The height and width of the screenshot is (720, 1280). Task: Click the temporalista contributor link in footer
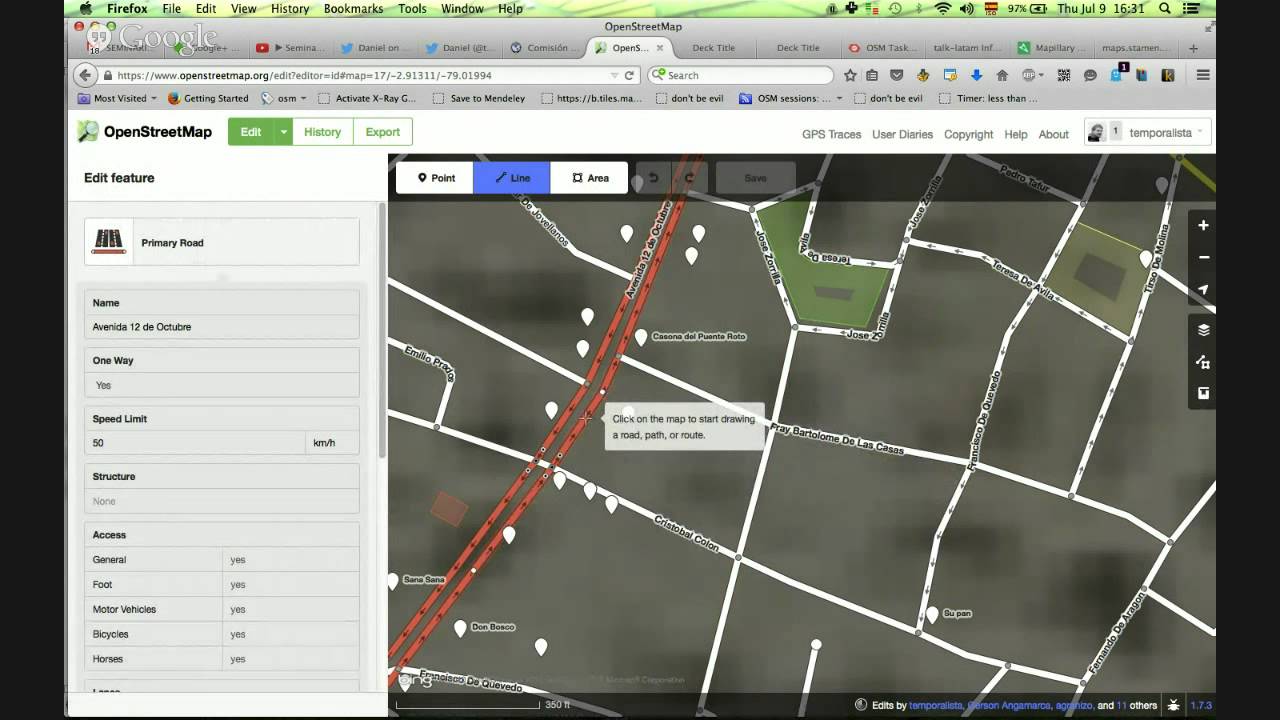pyautogui.click(x=935, y=705)
